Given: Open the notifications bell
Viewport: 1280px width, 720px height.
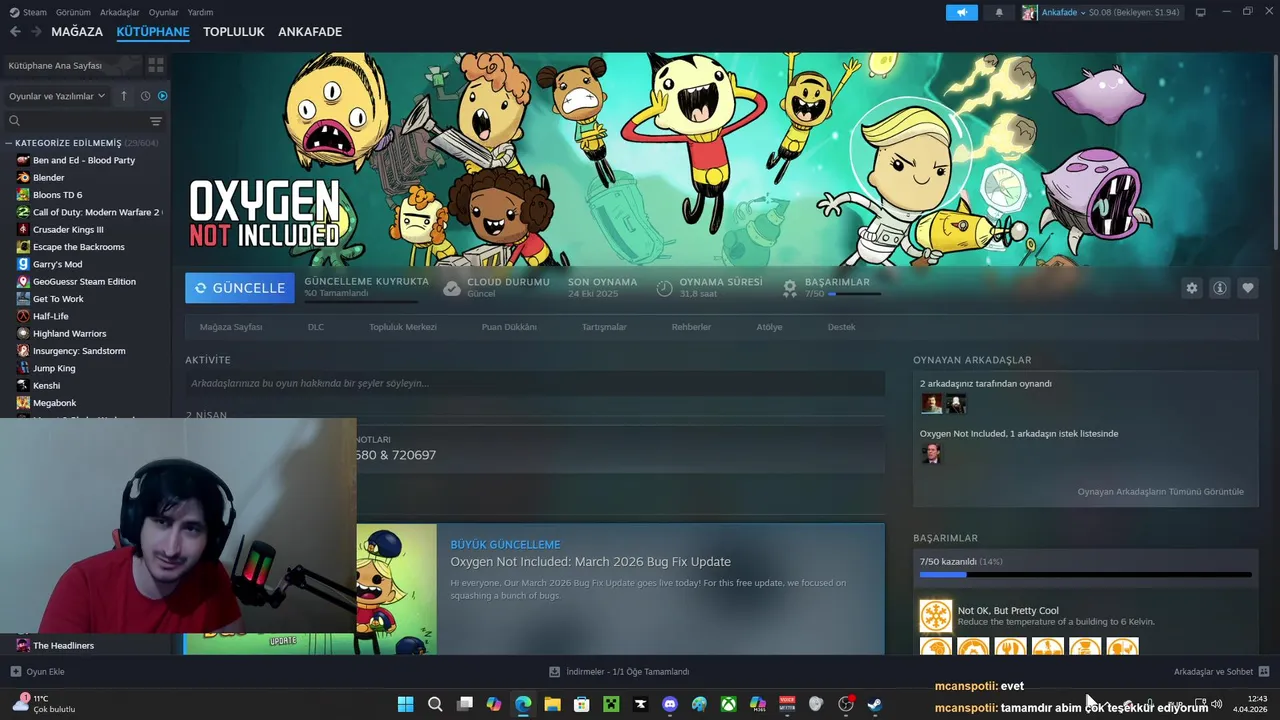Looking at the screenshot, I should pyautogui.click(x=999, y=12).
